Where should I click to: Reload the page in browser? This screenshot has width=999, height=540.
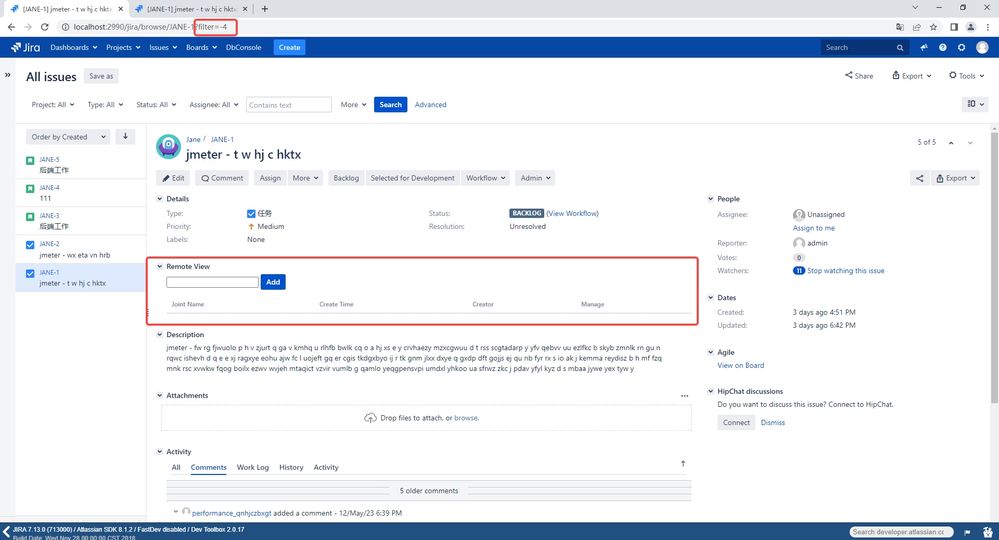coord(45,27)
